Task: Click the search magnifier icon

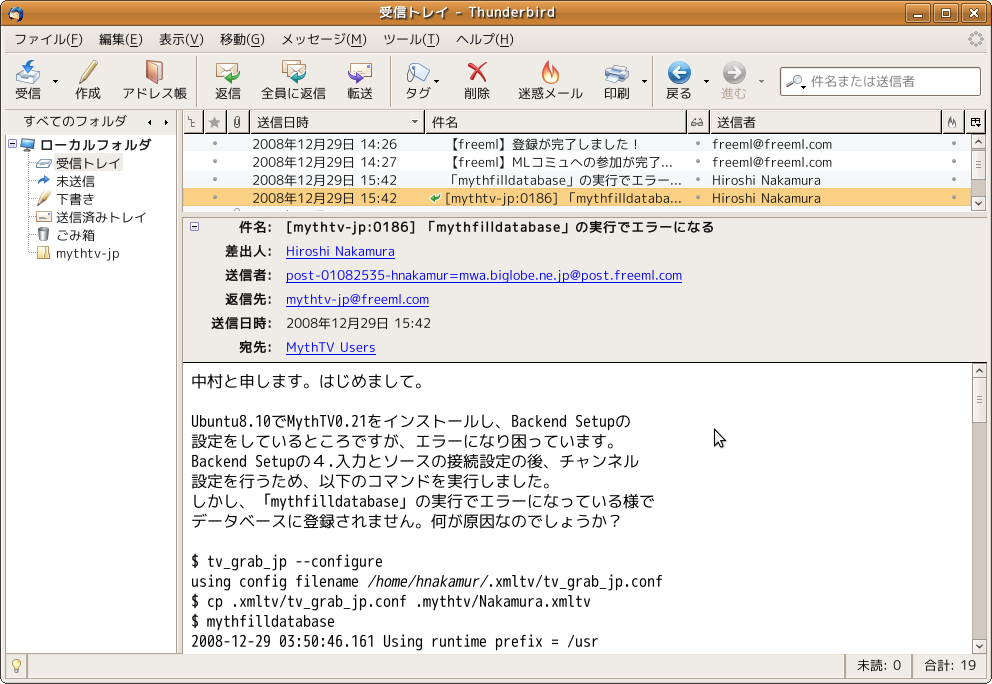Action: pyautogui.click(x=795, y=81)
